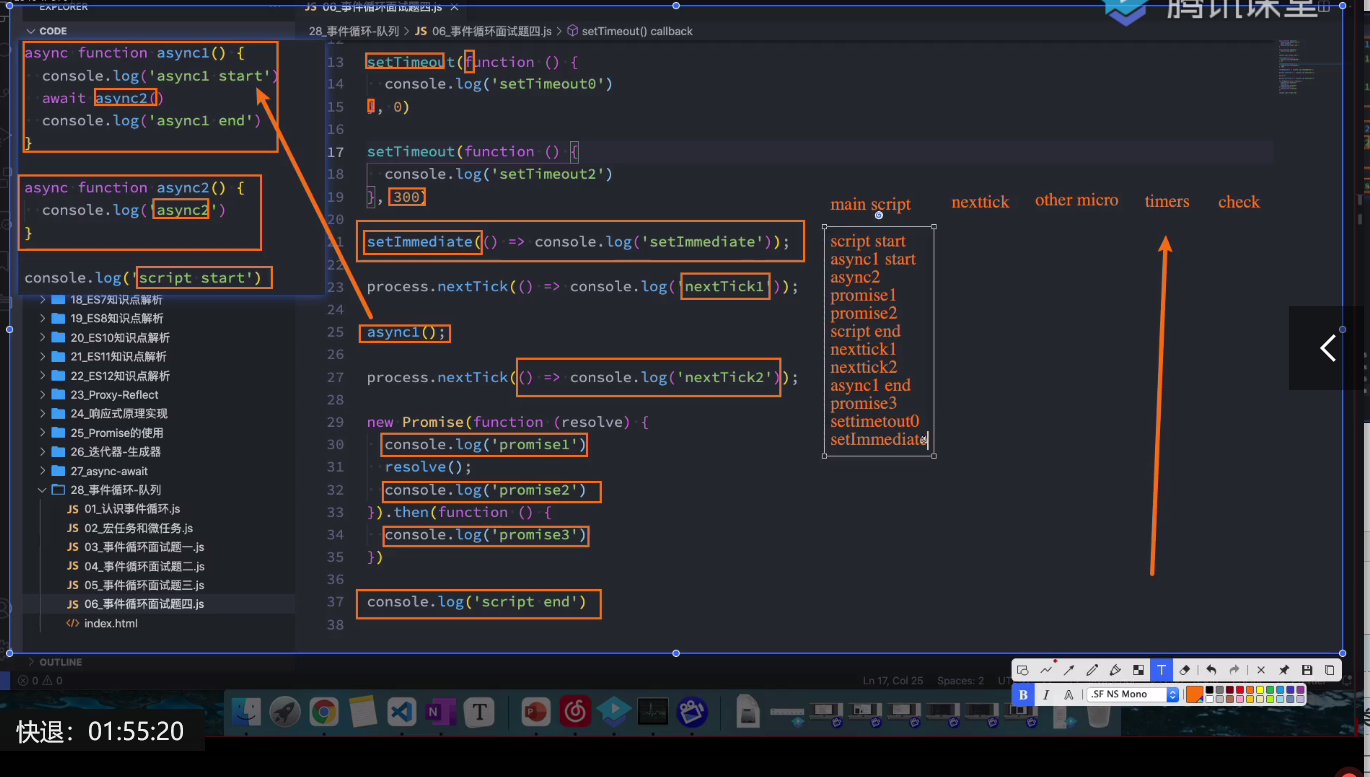Select the mosaic blur tool
The image size is (1370, 777).
point(1138,670)
